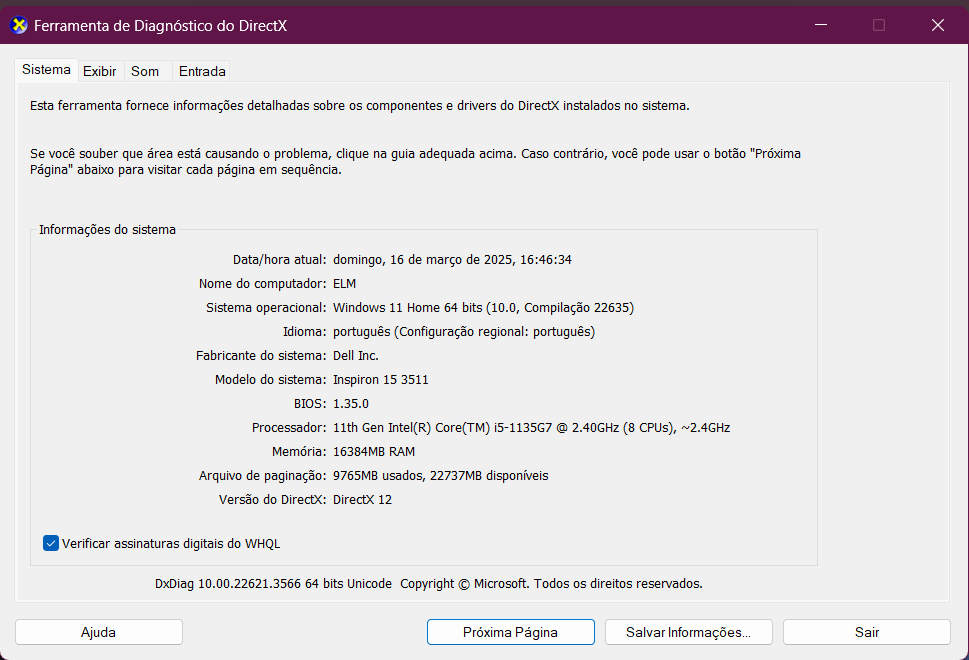The height and width of the screenshot is (660, 969).
Task: Click the date value 'domingo, 16 de março de 2025'
Action: 423,260
